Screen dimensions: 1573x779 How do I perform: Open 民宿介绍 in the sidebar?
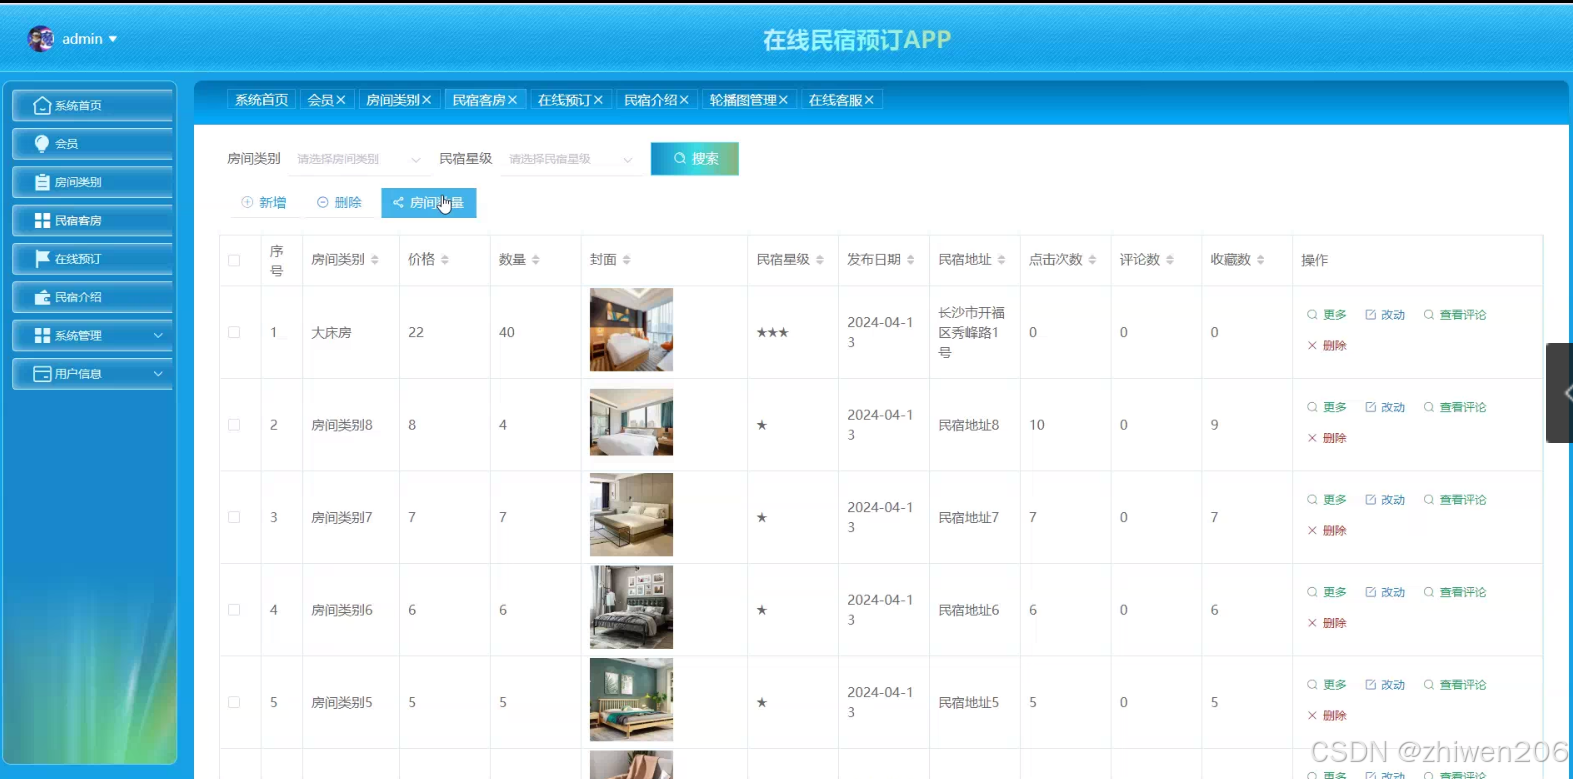(93, 297)
